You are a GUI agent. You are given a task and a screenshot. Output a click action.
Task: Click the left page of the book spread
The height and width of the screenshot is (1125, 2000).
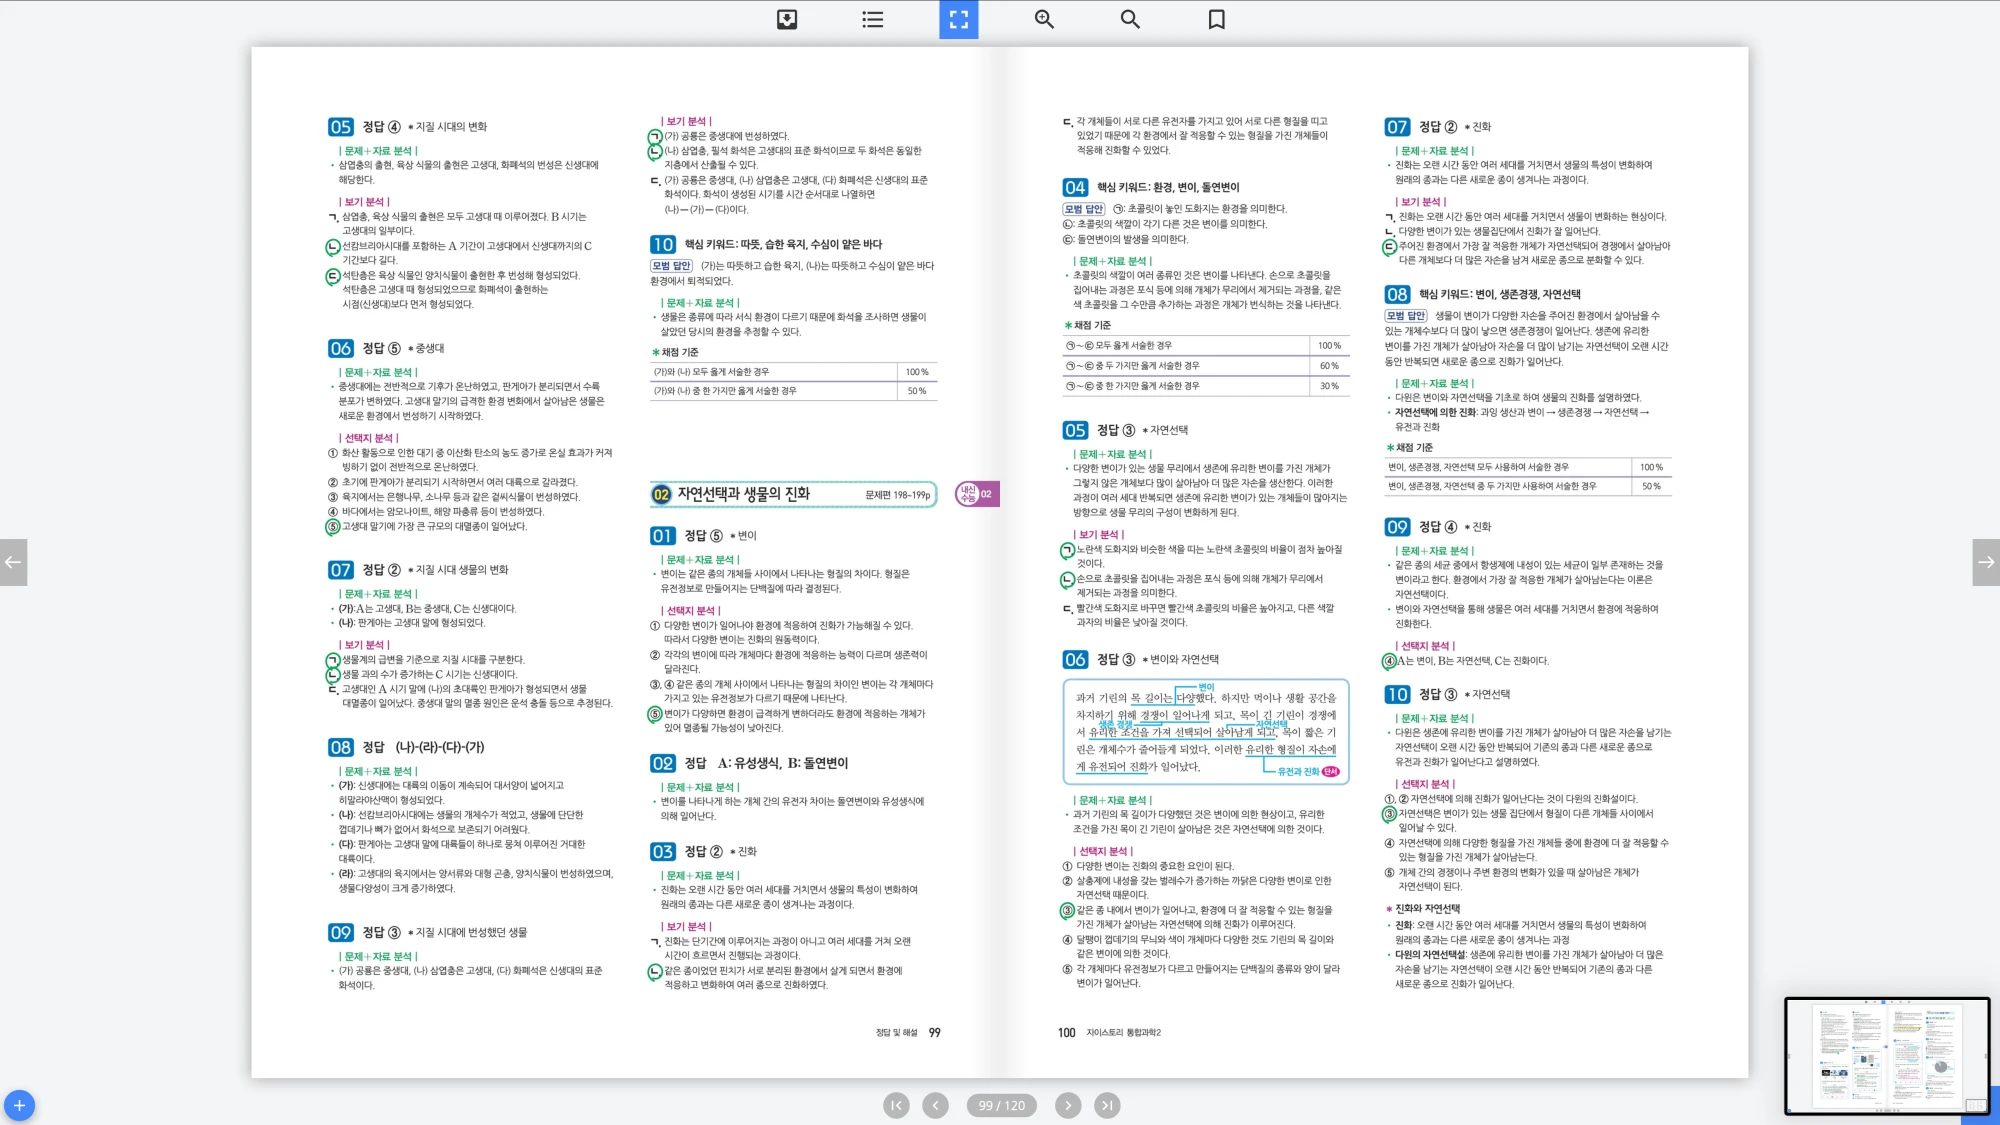pyautogui.click(x=625, y=560)
